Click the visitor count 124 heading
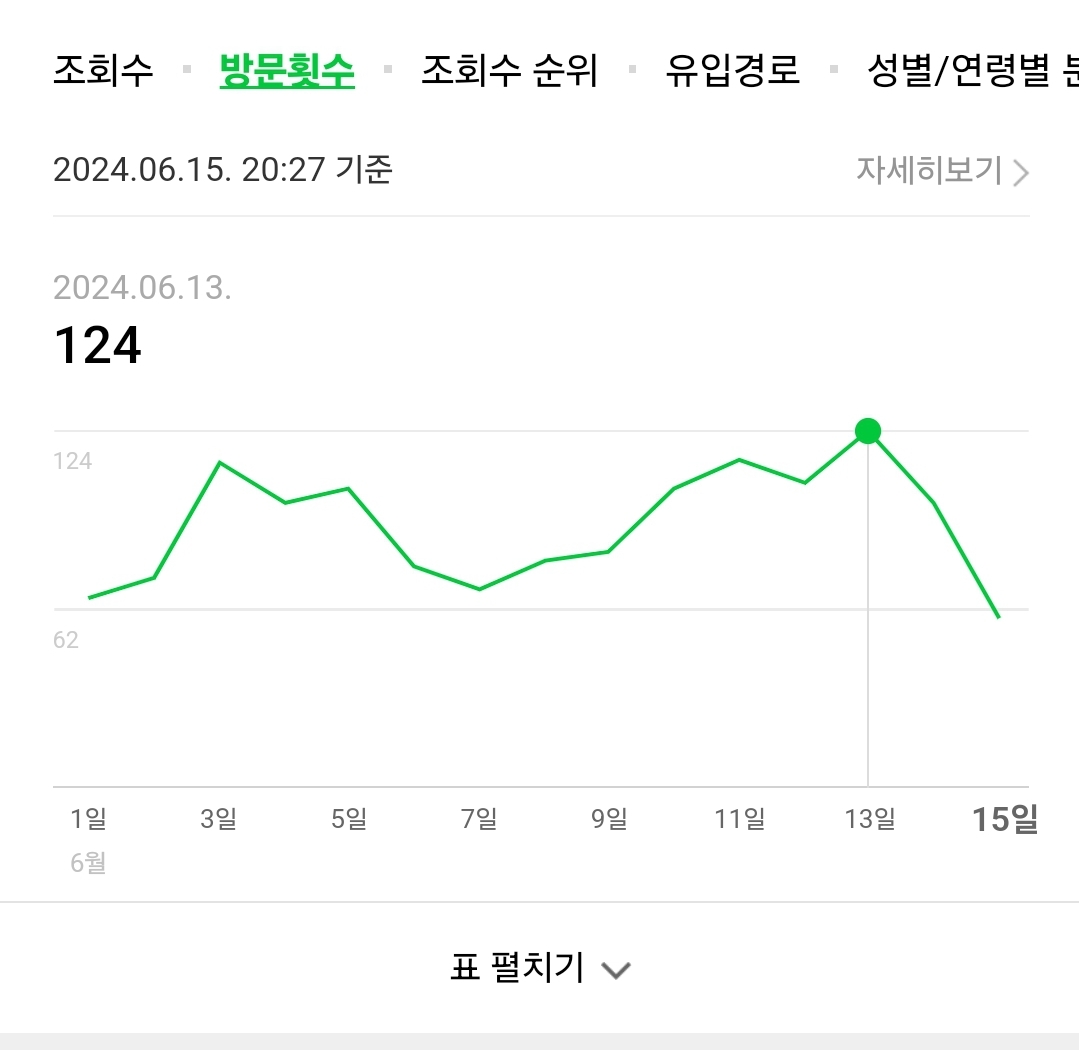 [97, 347]
